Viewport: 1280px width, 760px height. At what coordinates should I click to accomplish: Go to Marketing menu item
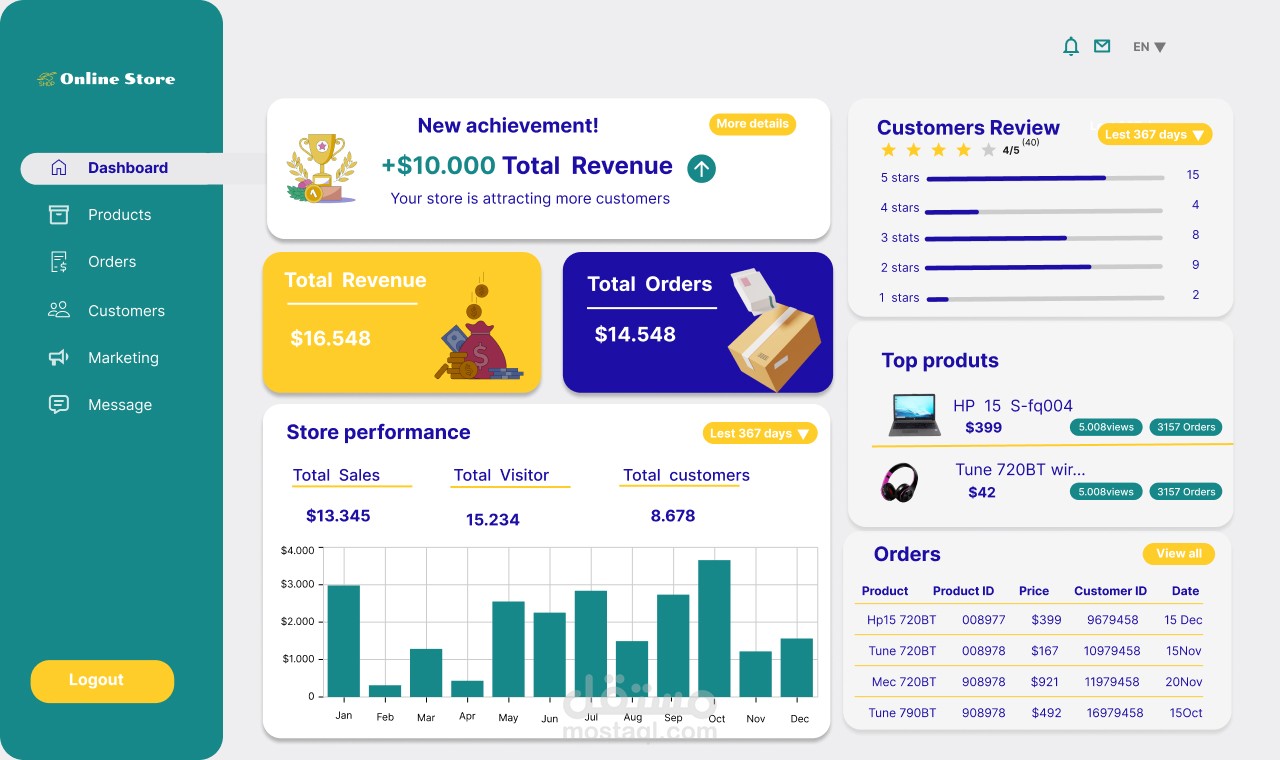[x=123, y=357]
